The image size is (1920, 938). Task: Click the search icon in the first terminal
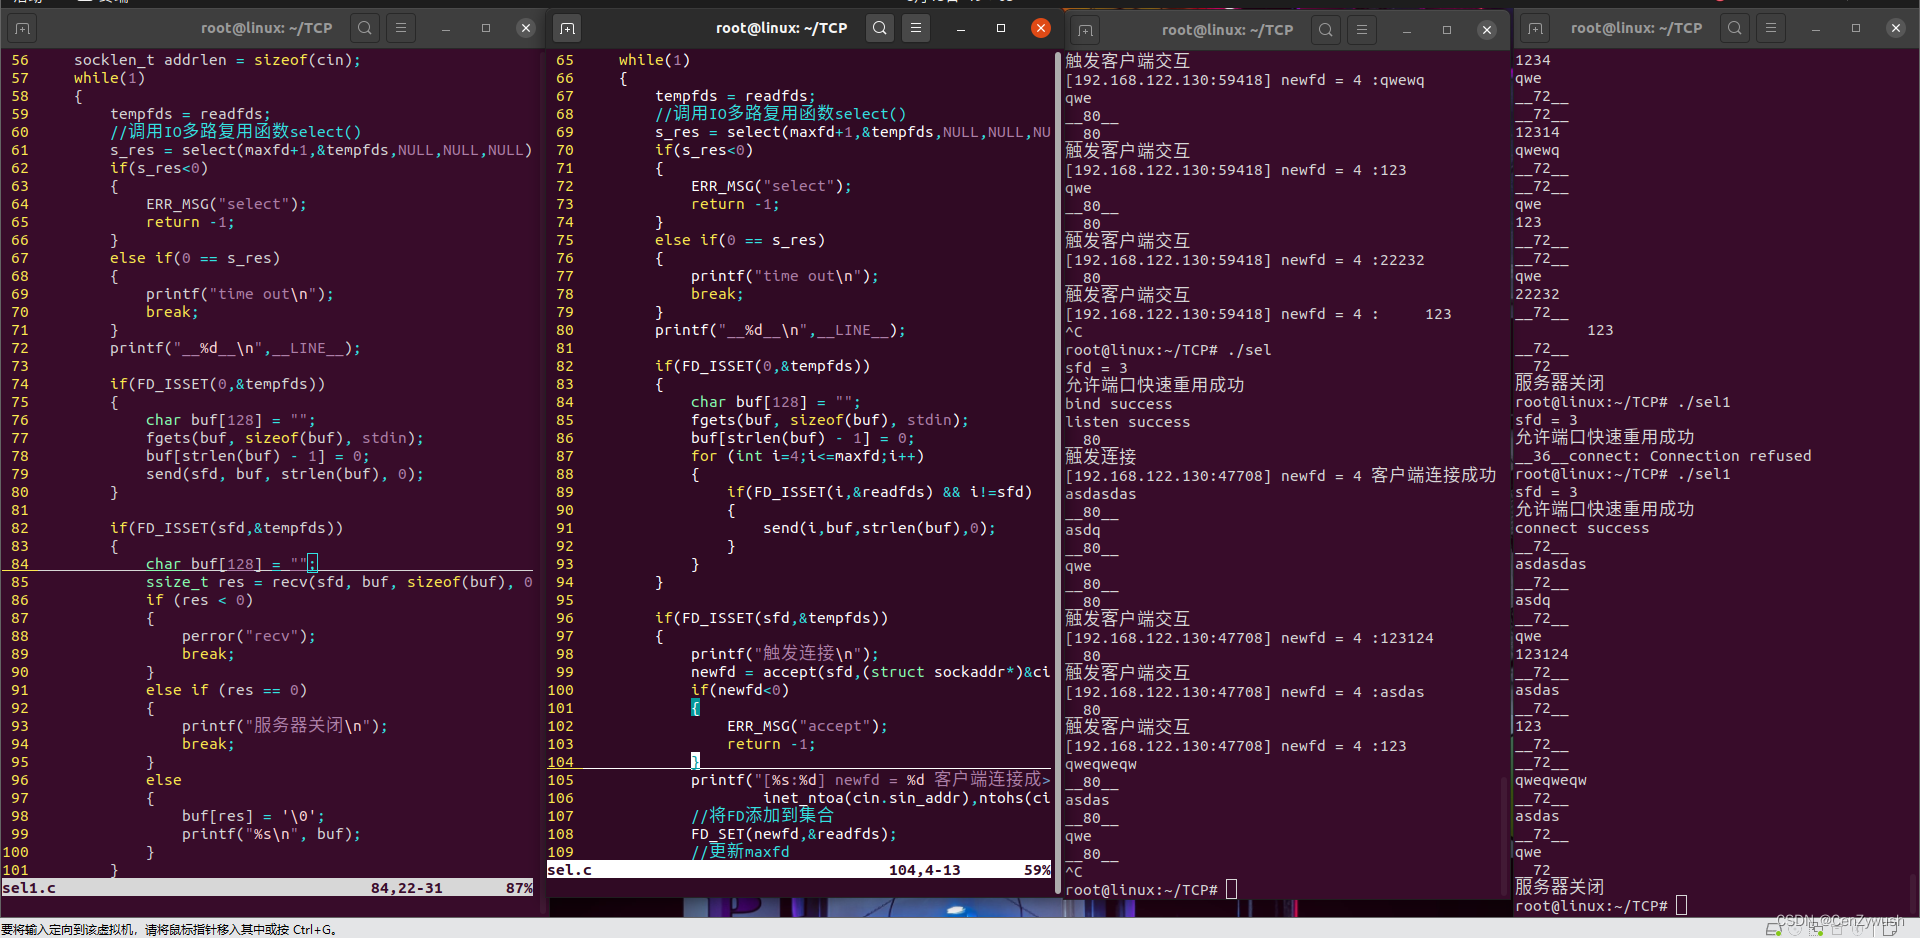[x=364, y=28]
